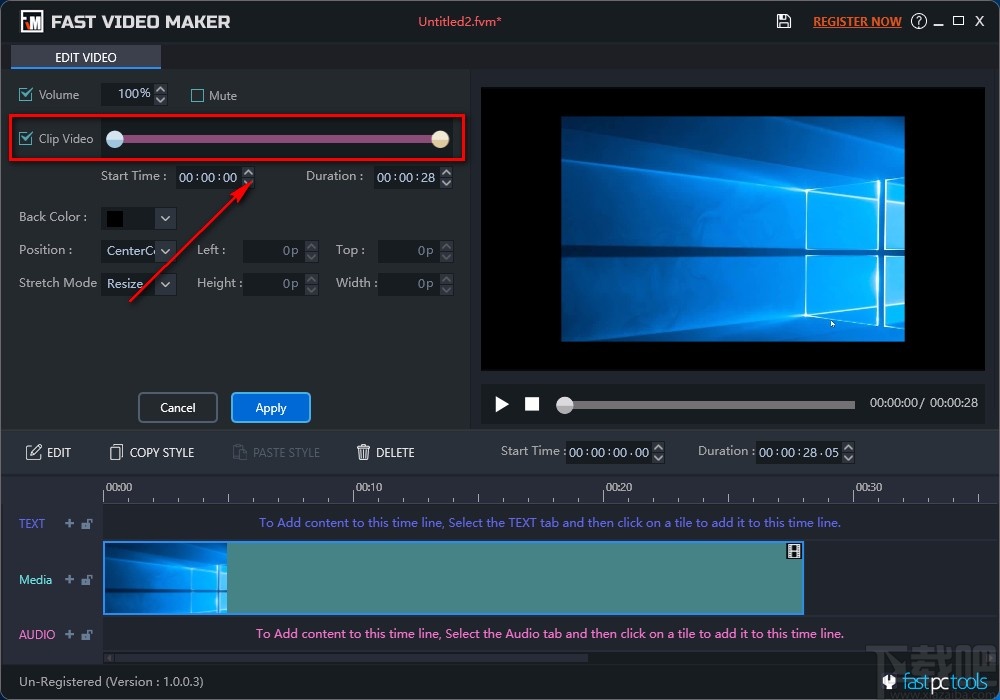Click the timeline horizontal scrollbar
Viewport: 1000px width, 700px height.
351,657
